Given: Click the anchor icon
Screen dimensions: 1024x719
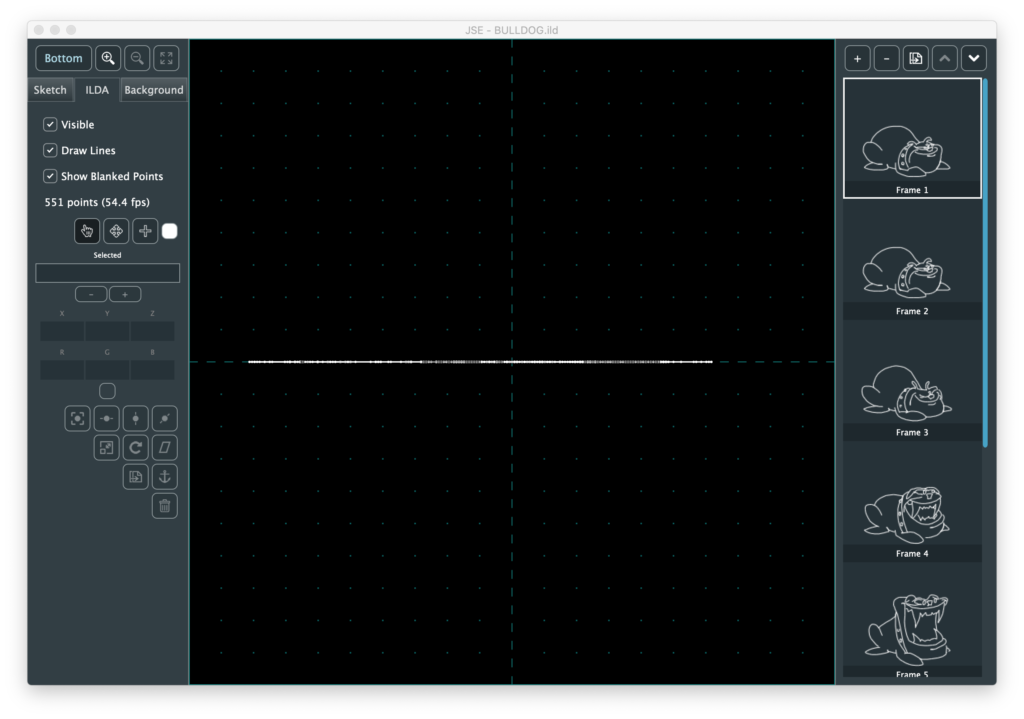Looking at the screenshot, I should (165, 476).
